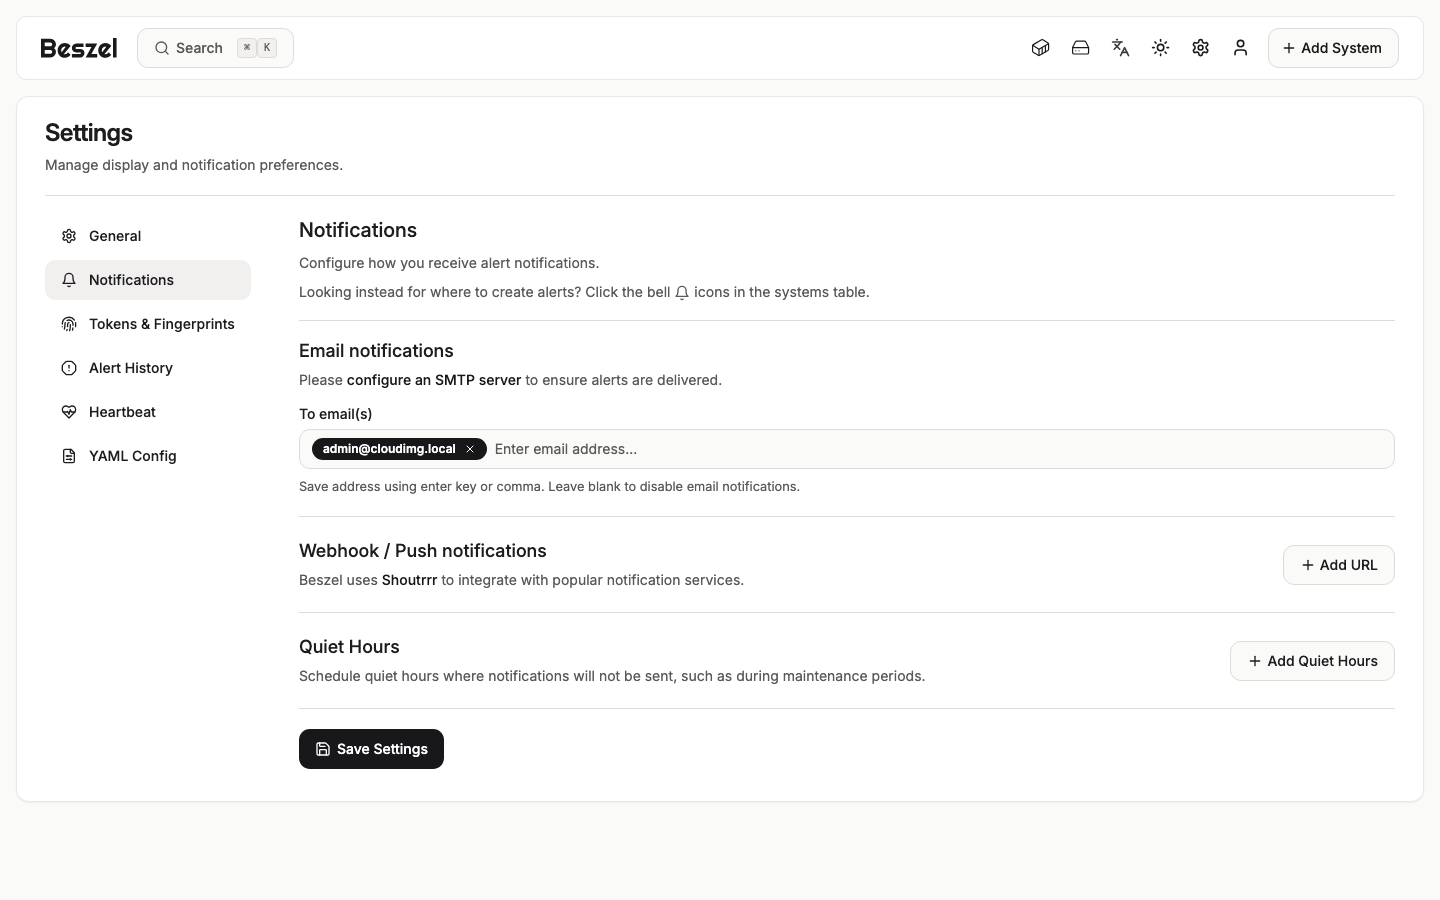The height and width of the screenshot is (900, 1440).
Task: Click the Add URL button
Action: 1339,565
